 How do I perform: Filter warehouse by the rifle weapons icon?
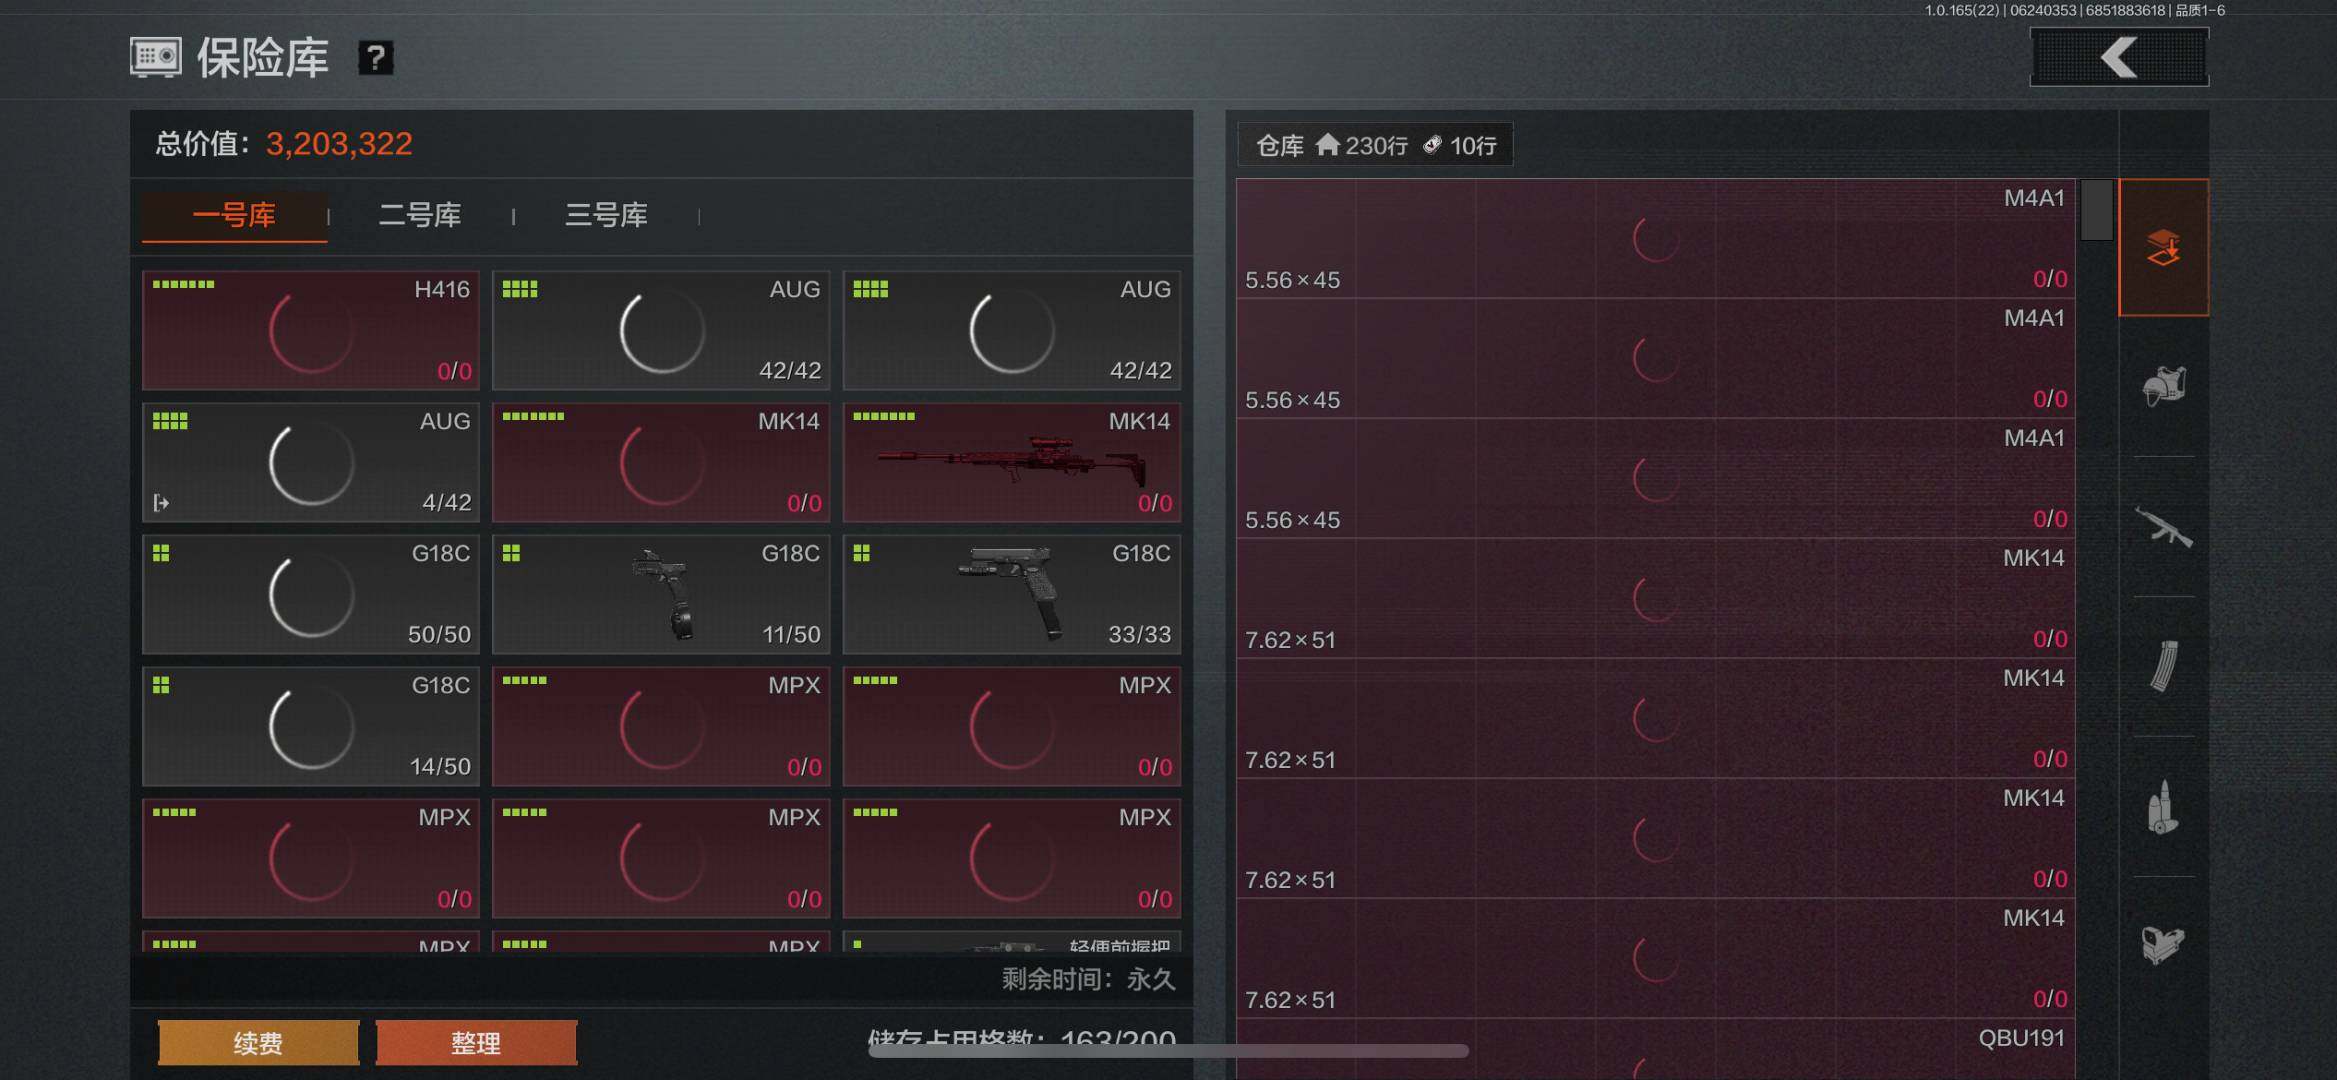(2163, 527)
